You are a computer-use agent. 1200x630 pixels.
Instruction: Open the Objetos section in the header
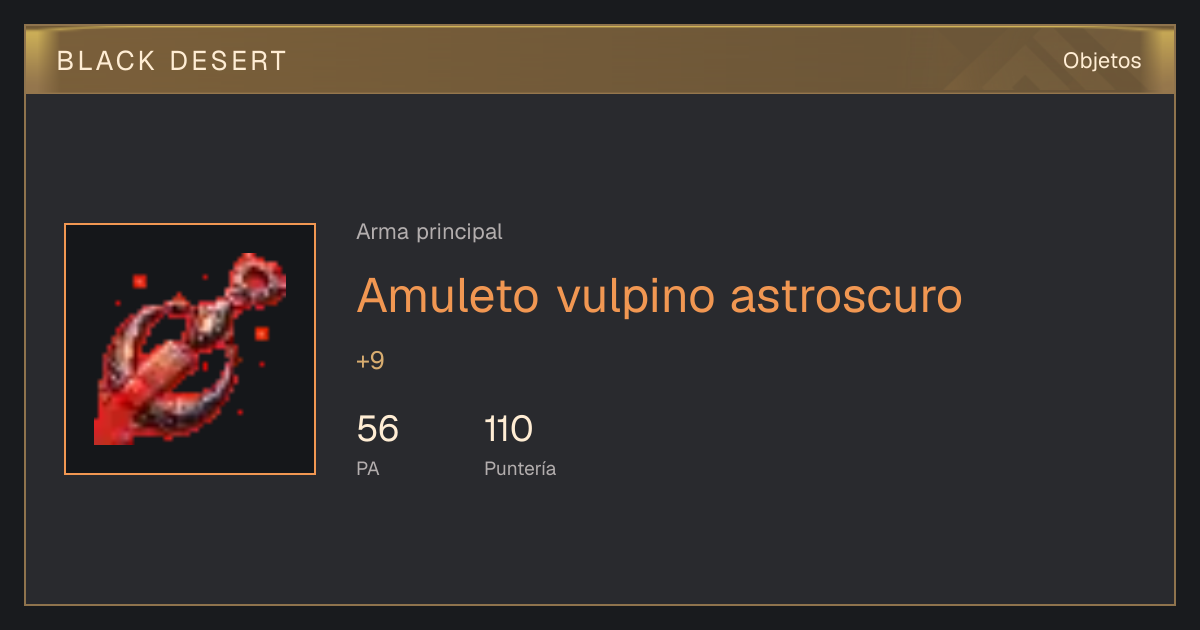[x=1102, y=60]
